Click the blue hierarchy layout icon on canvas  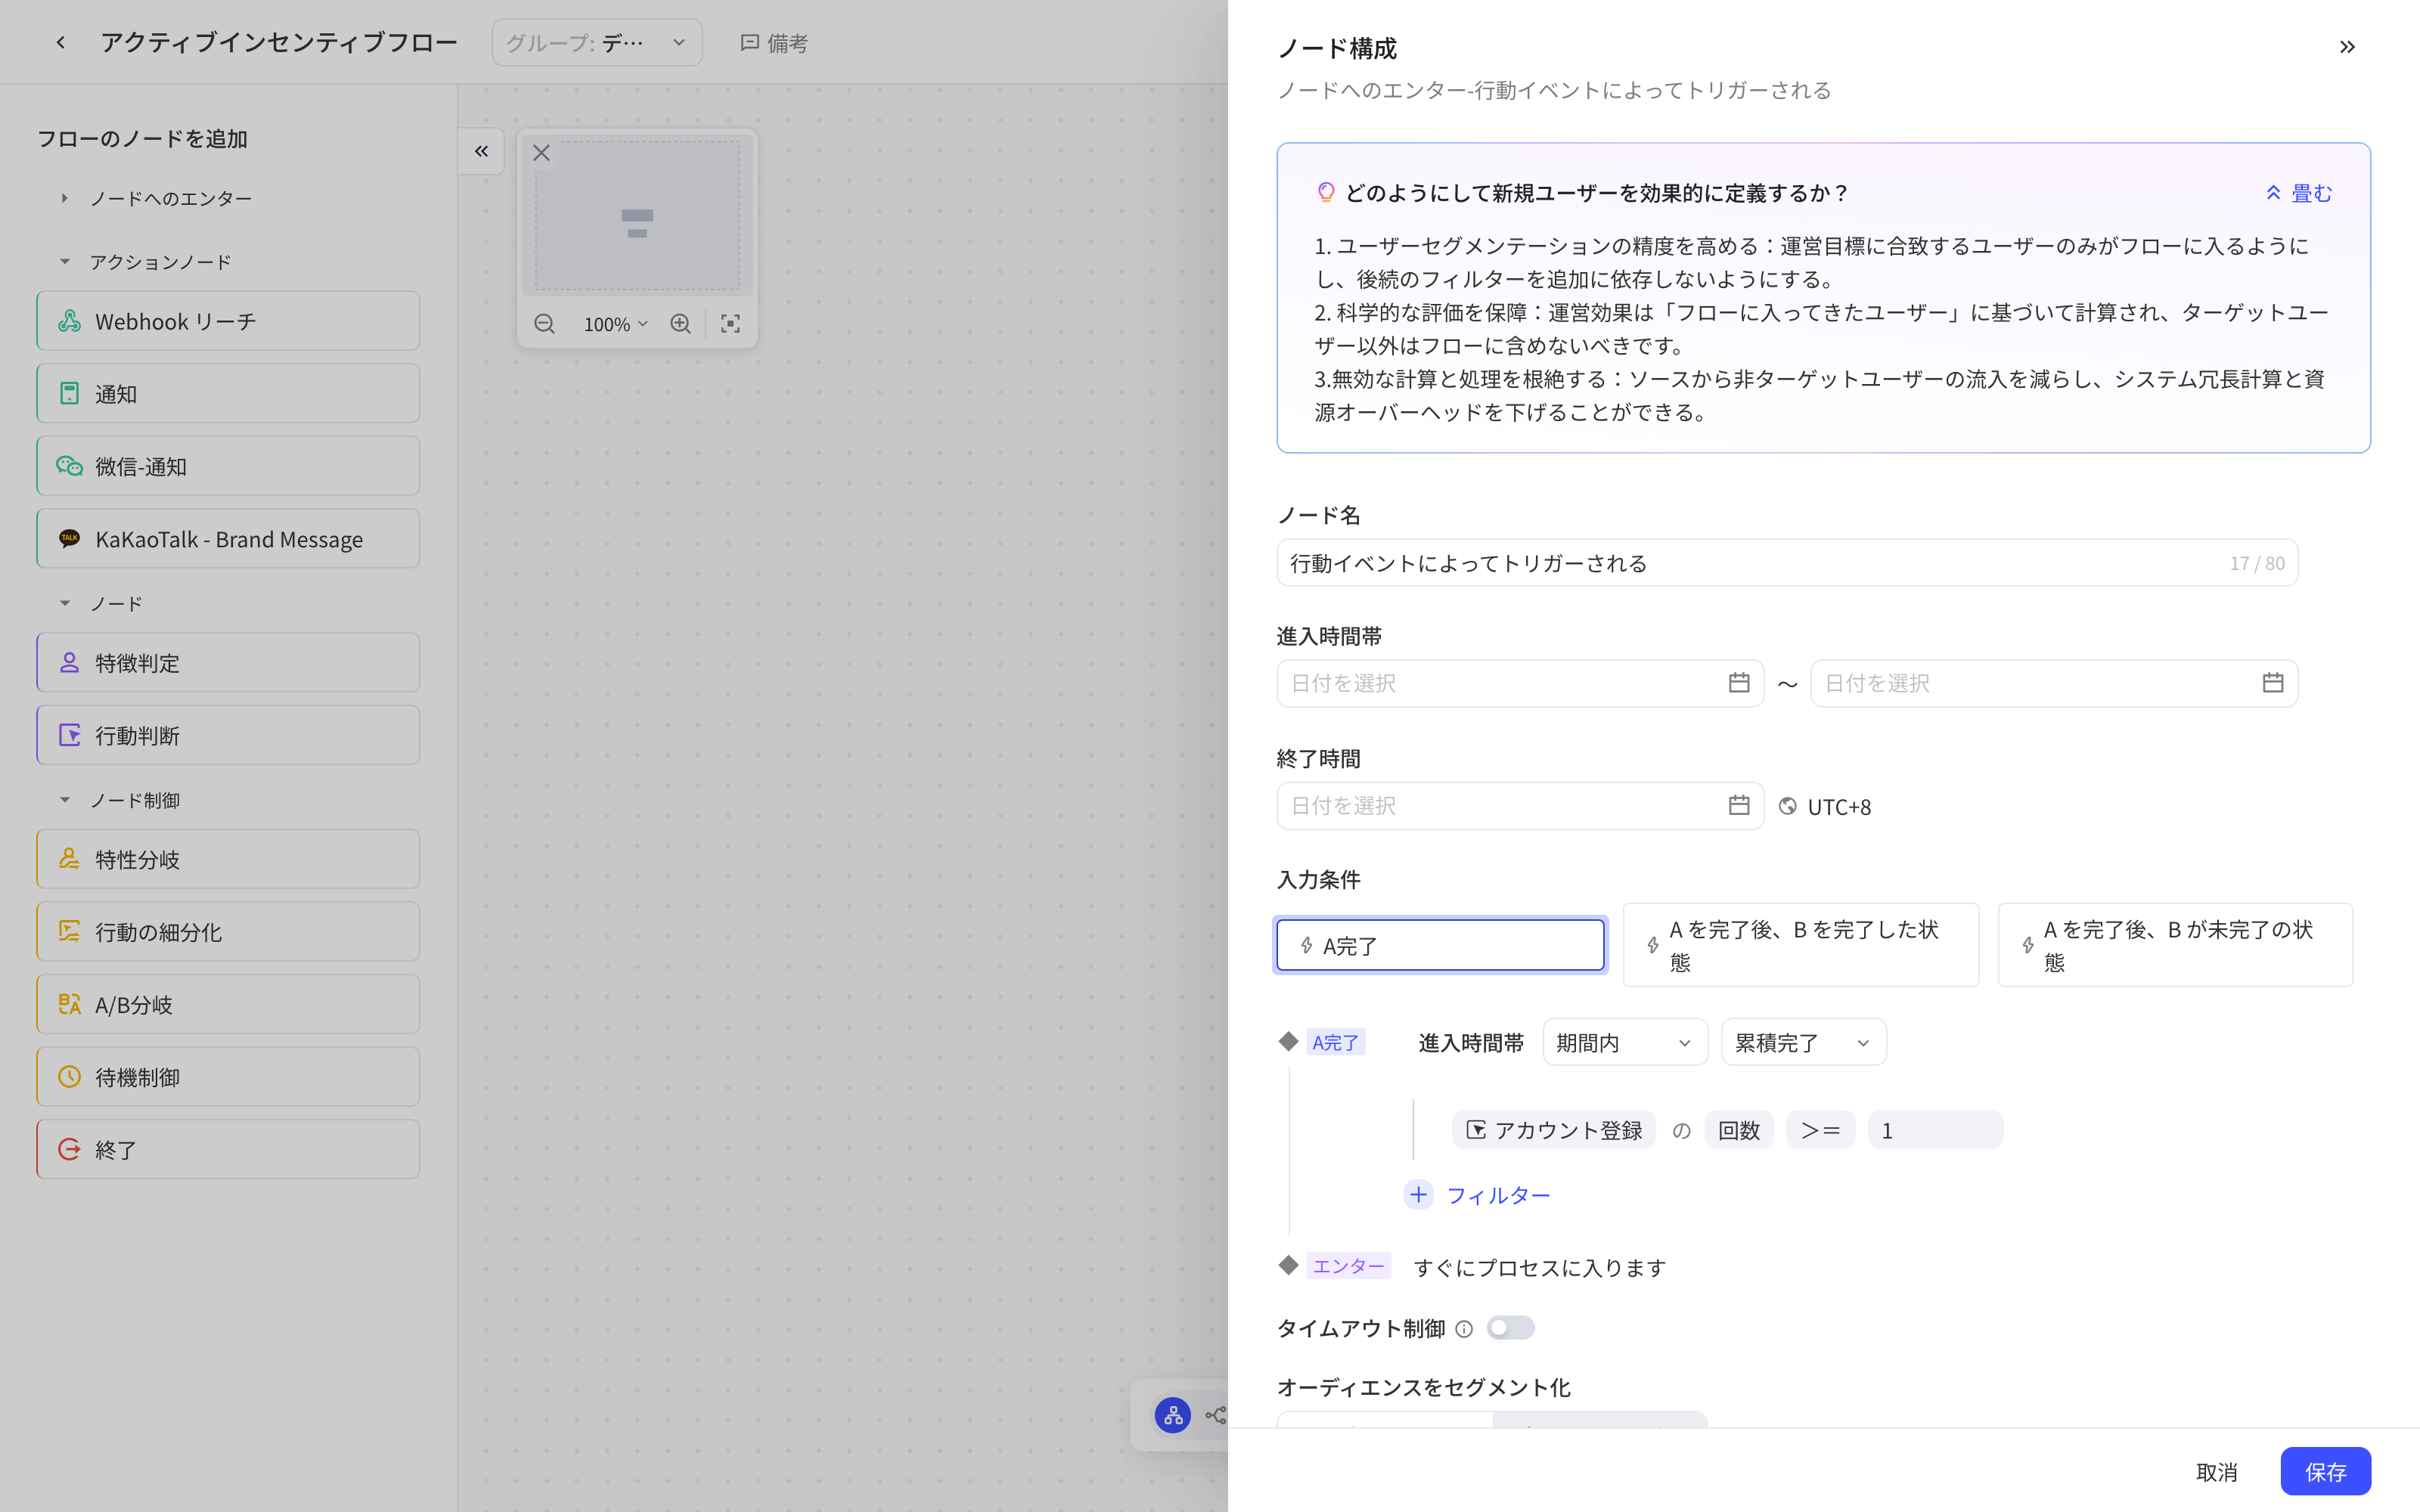tap(1172, 1415)
